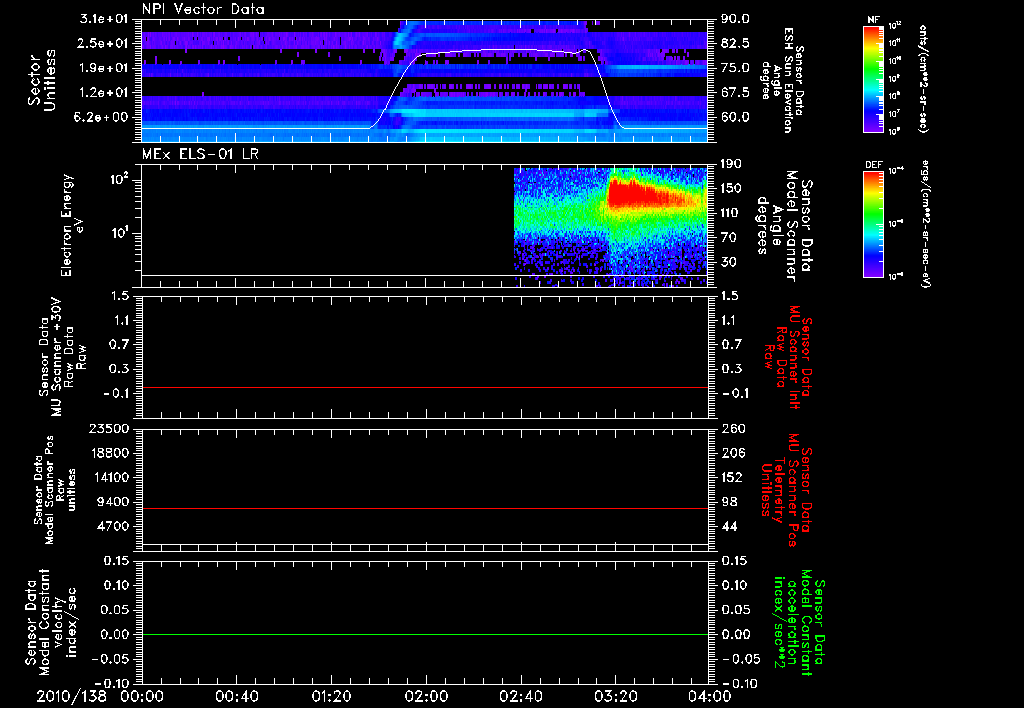
Task: Click the 1.9e+01 sector tick label
Action: point(104,68)
